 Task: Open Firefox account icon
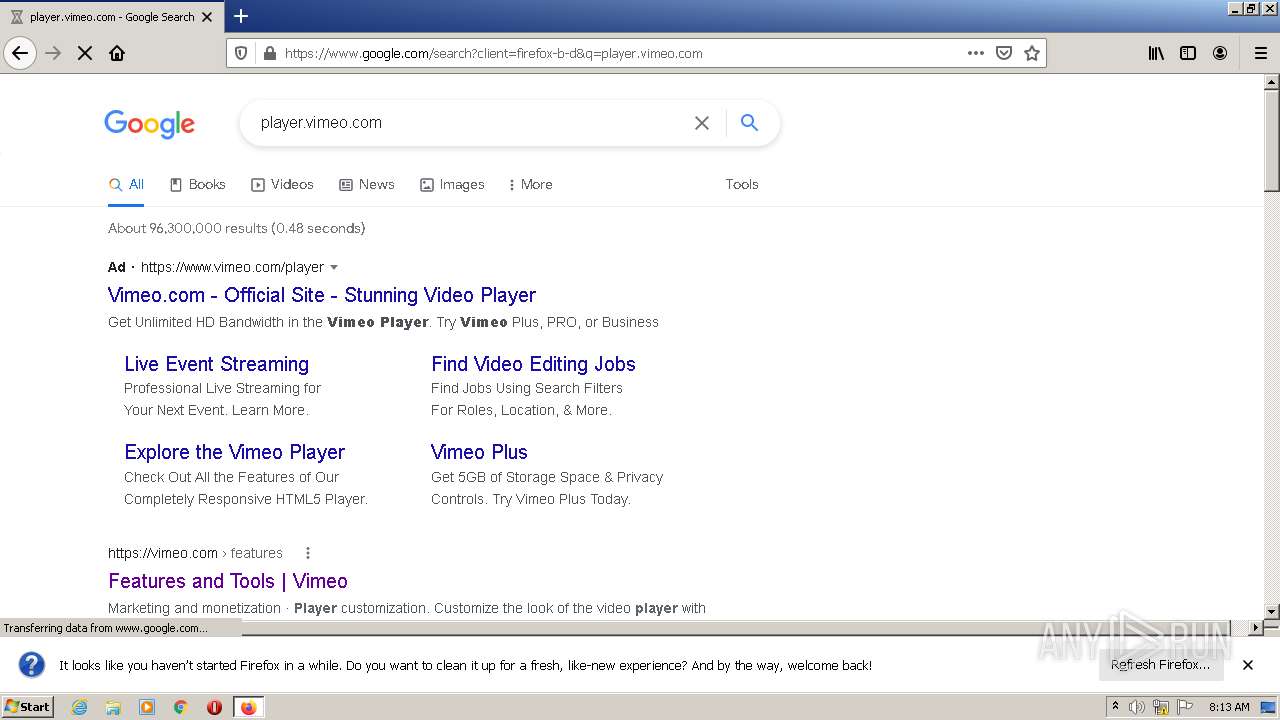click(1220, 53)
